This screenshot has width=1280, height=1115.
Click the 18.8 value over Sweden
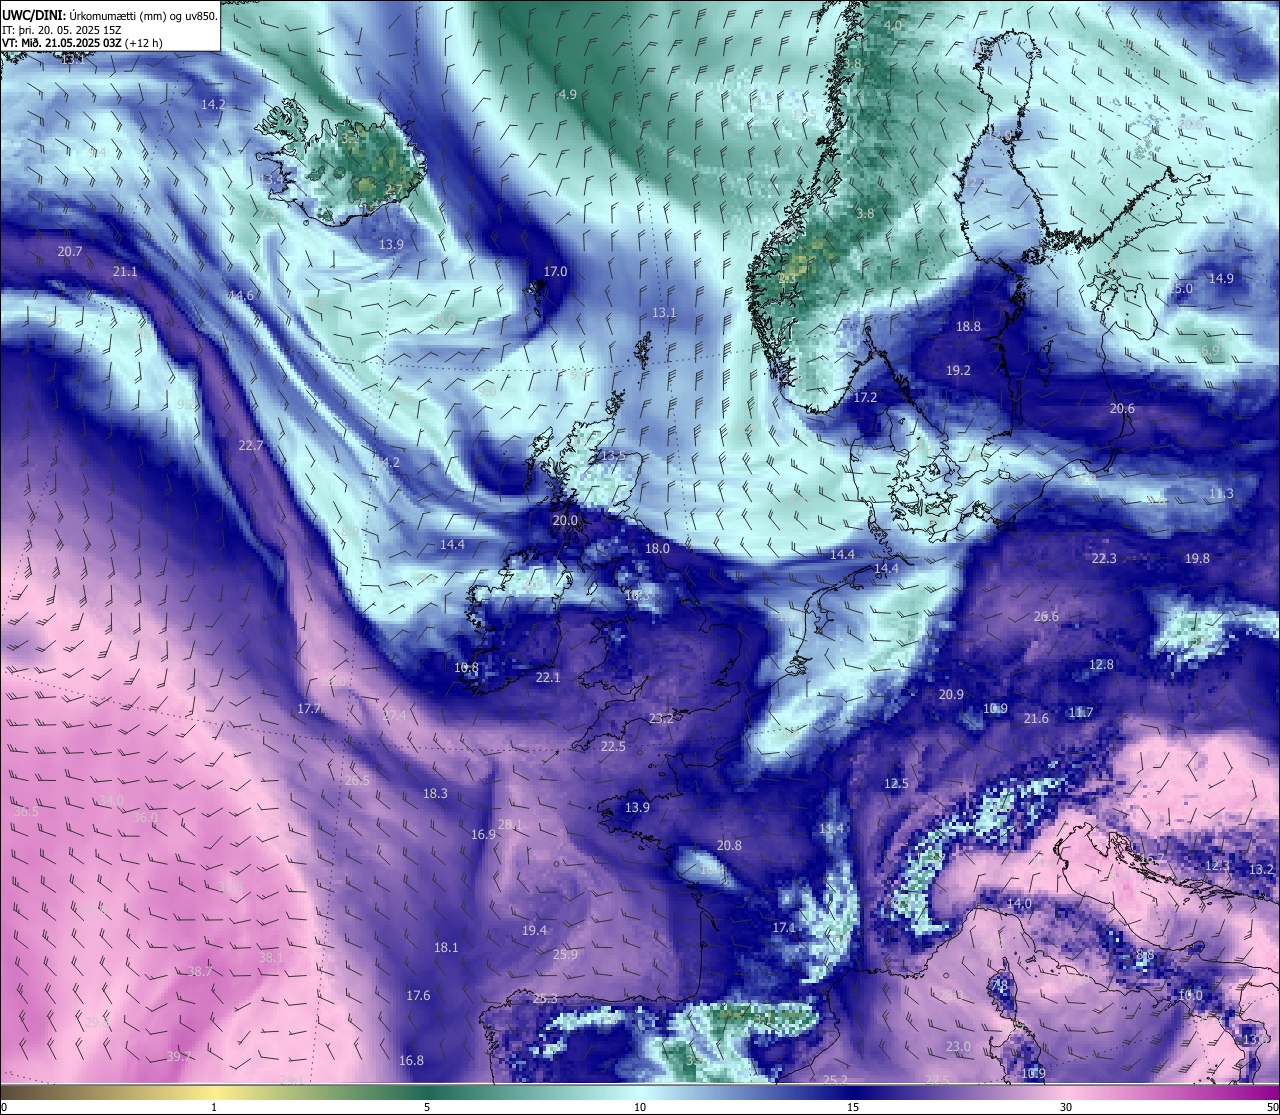pos(968,327)
